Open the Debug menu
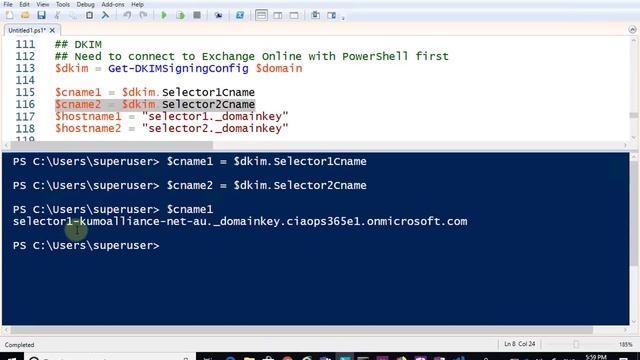Image resolution: width=640 pixels, height=360 pixels. (x=85, y=4)
